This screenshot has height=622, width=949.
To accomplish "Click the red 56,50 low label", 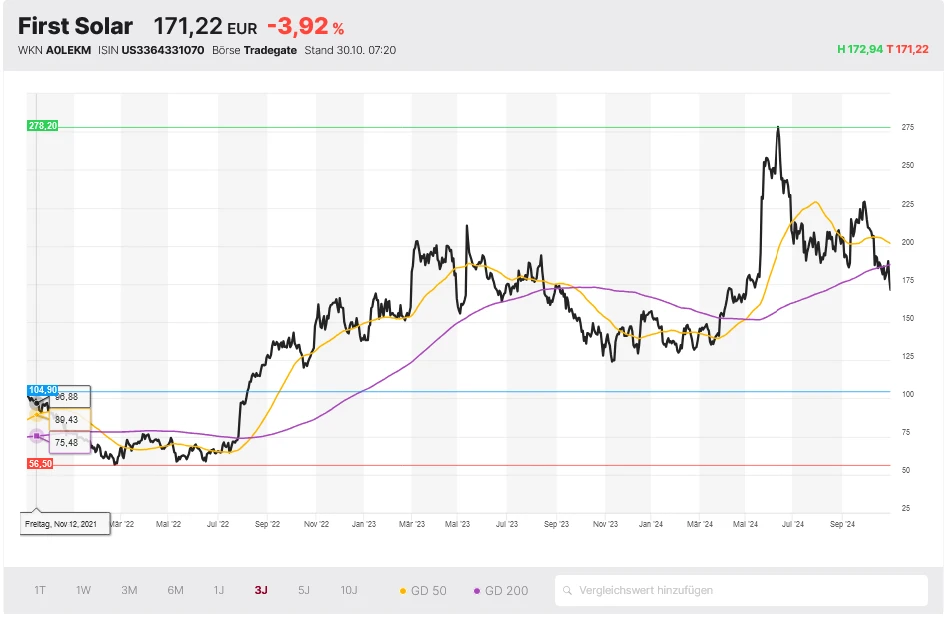I will point(41,464).
